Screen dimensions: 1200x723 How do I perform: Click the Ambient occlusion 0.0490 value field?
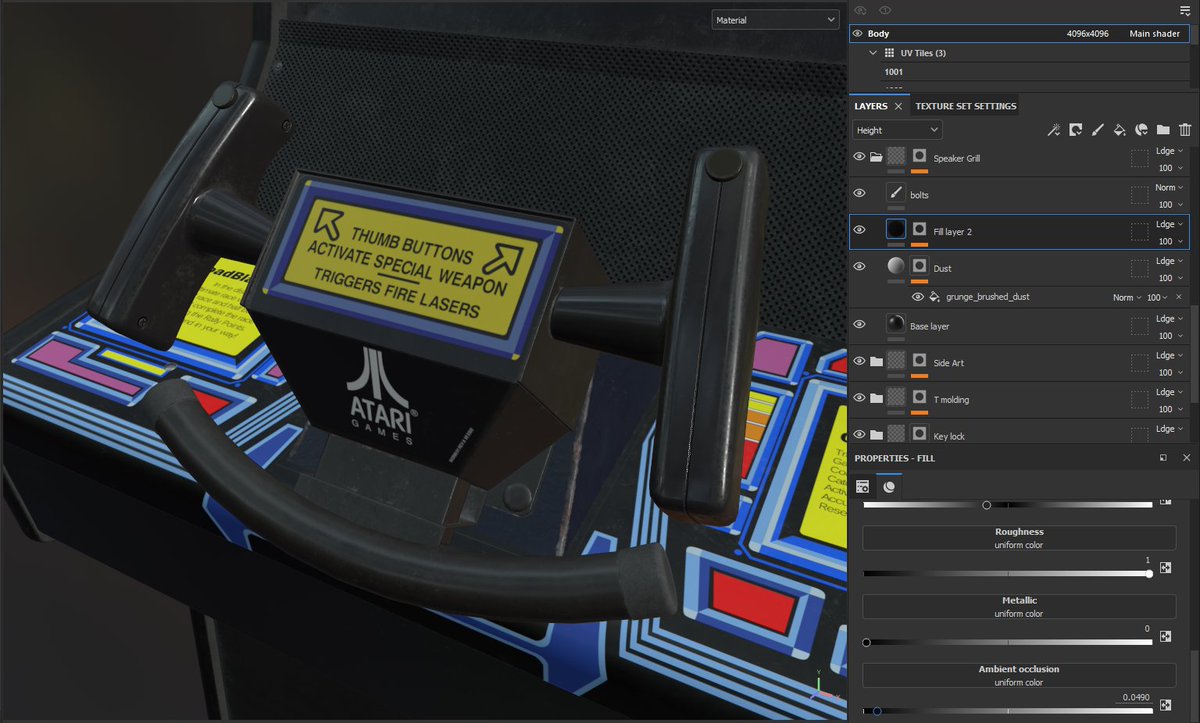click(x=1135, y=697)
